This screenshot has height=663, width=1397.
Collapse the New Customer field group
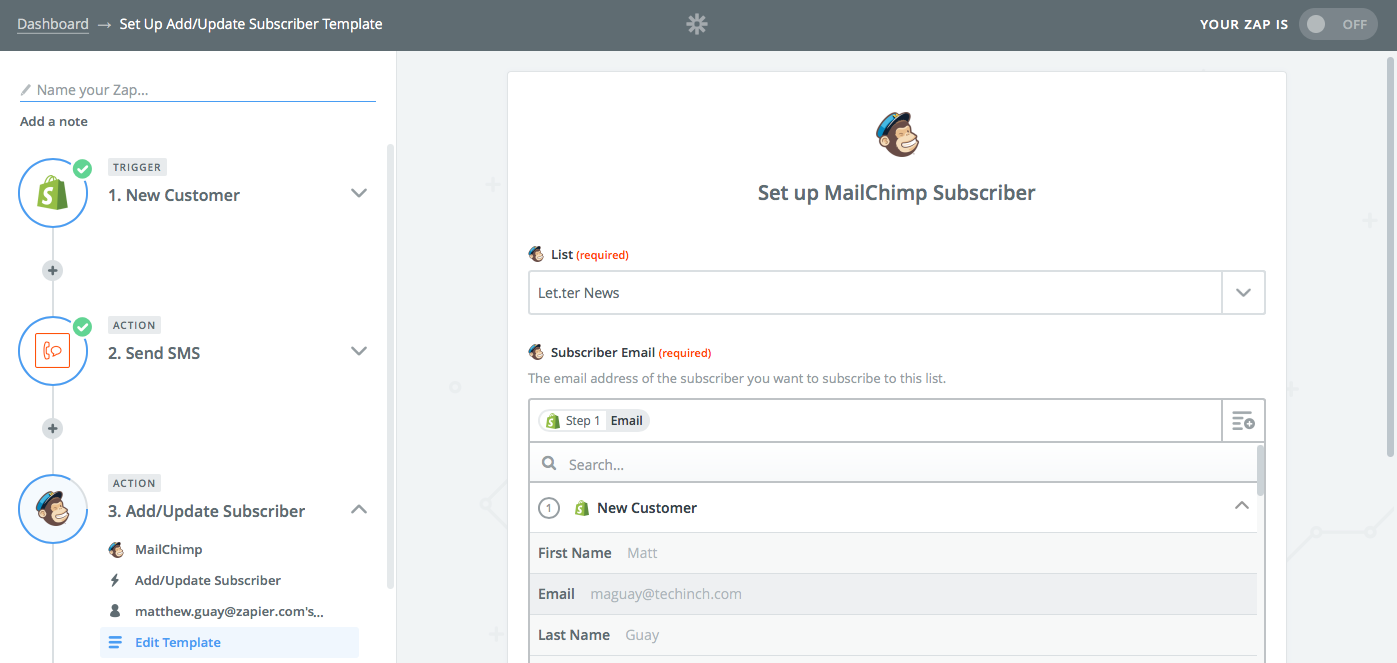click(1241, 507)
